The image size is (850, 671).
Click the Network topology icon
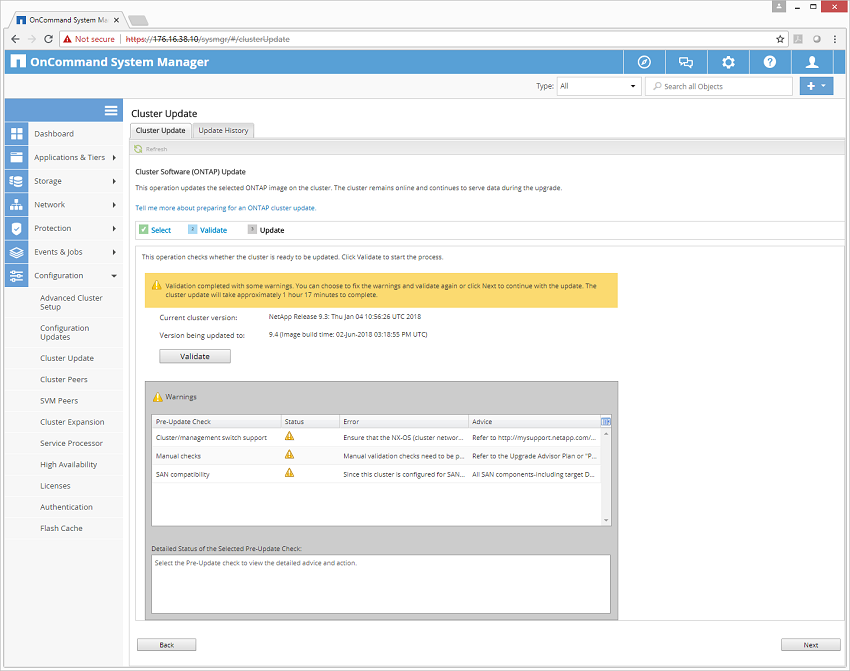[x=17, y=205]
